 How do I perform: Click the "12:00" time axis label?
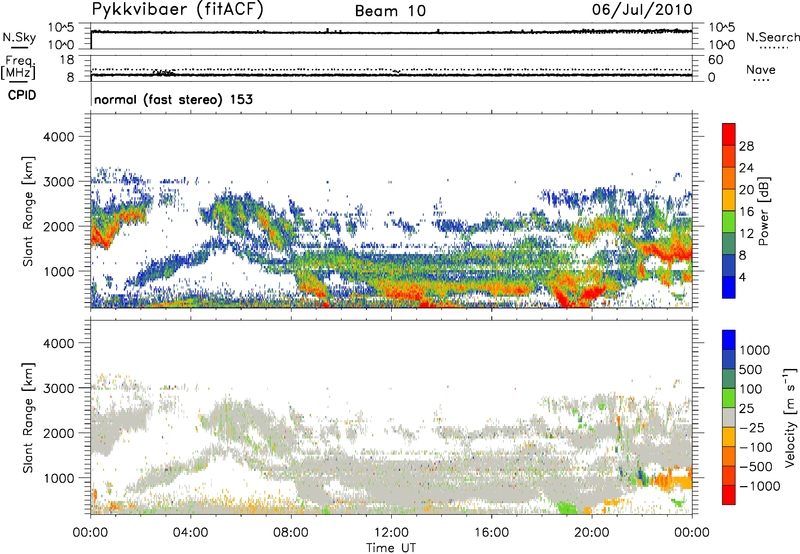[391, 533]
